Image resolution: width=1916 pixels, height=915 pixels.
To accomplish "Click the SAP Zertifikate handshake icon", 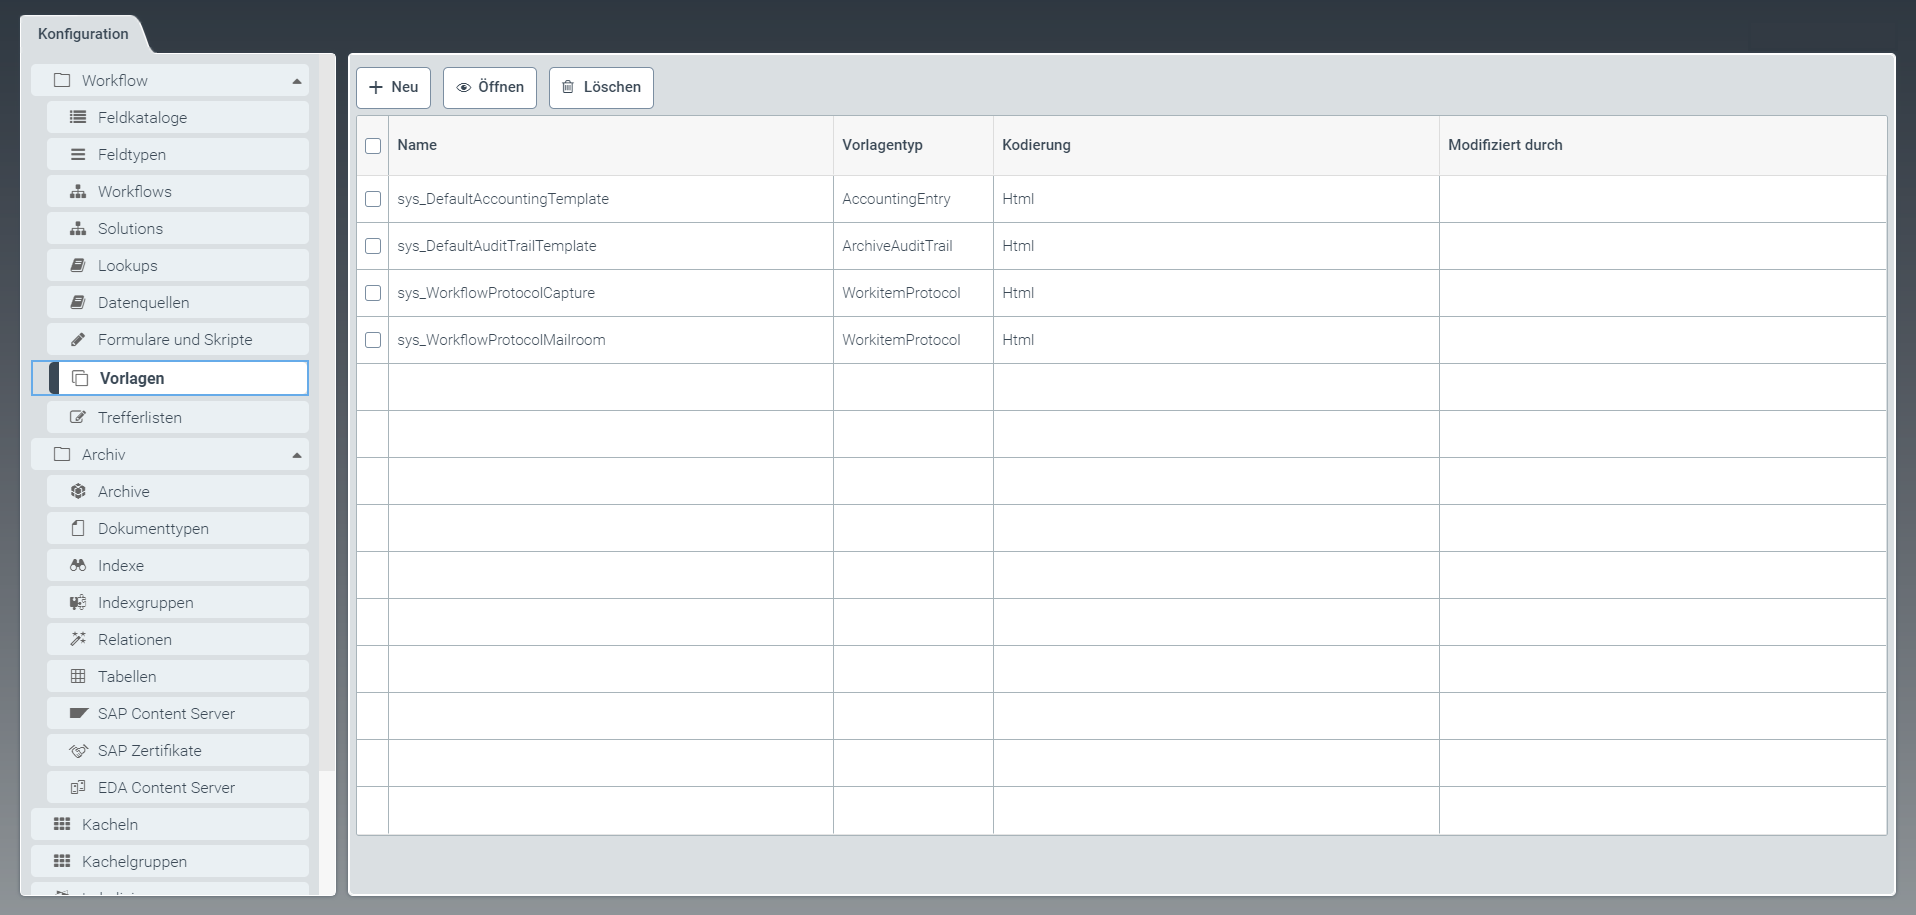I will (x=77, y=750).
